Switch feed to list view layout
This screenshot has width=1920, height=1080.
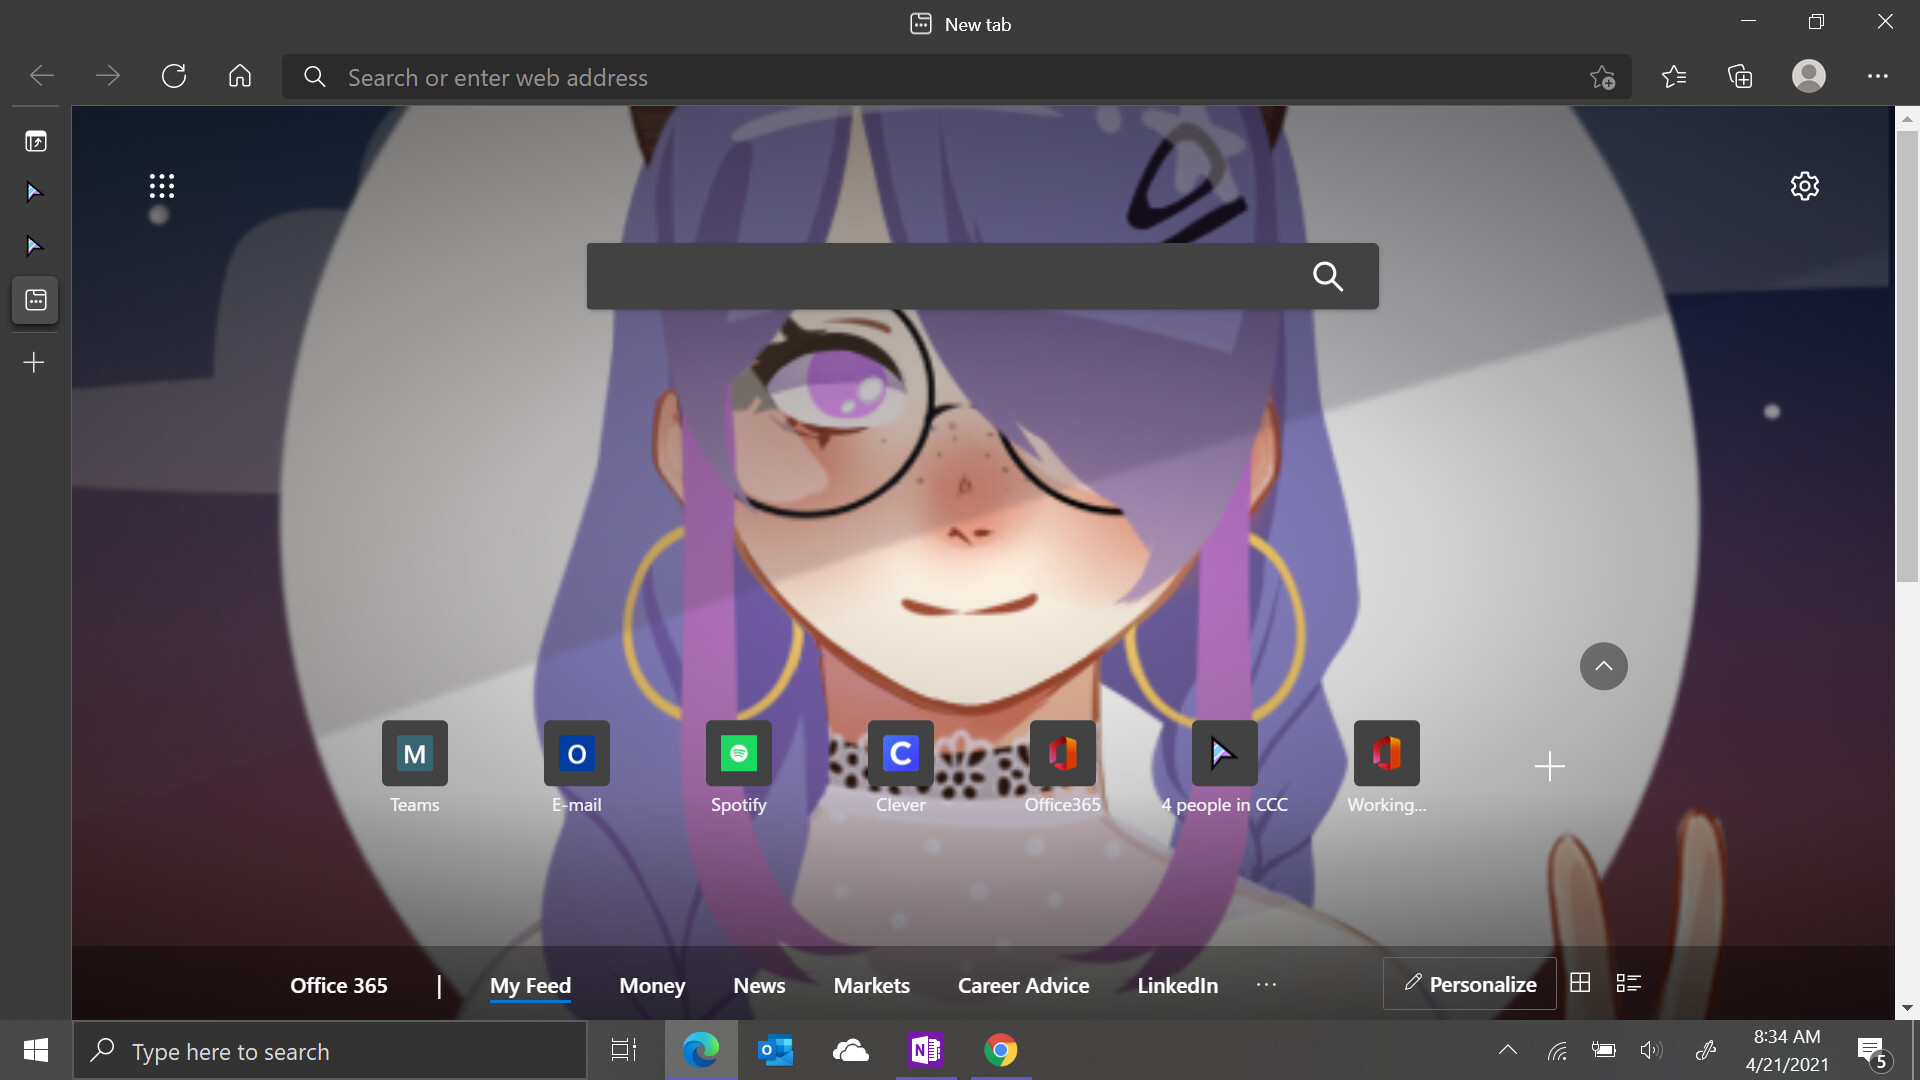coord(1628,983)
